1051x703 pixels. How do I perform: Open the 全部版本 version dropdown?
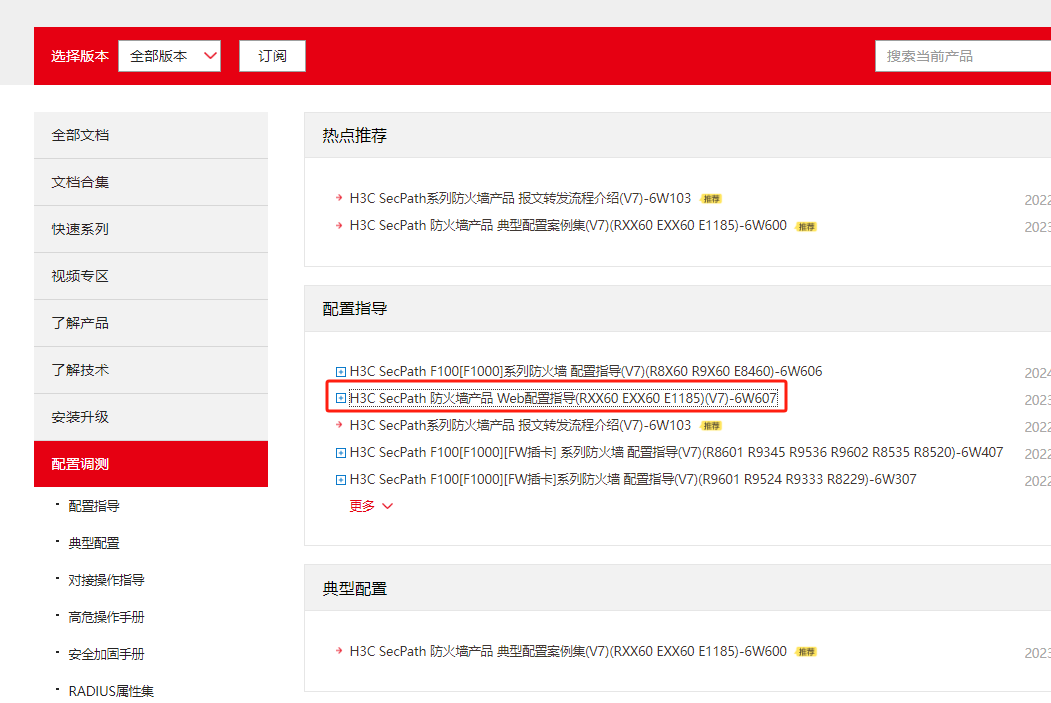pos(170,56)
